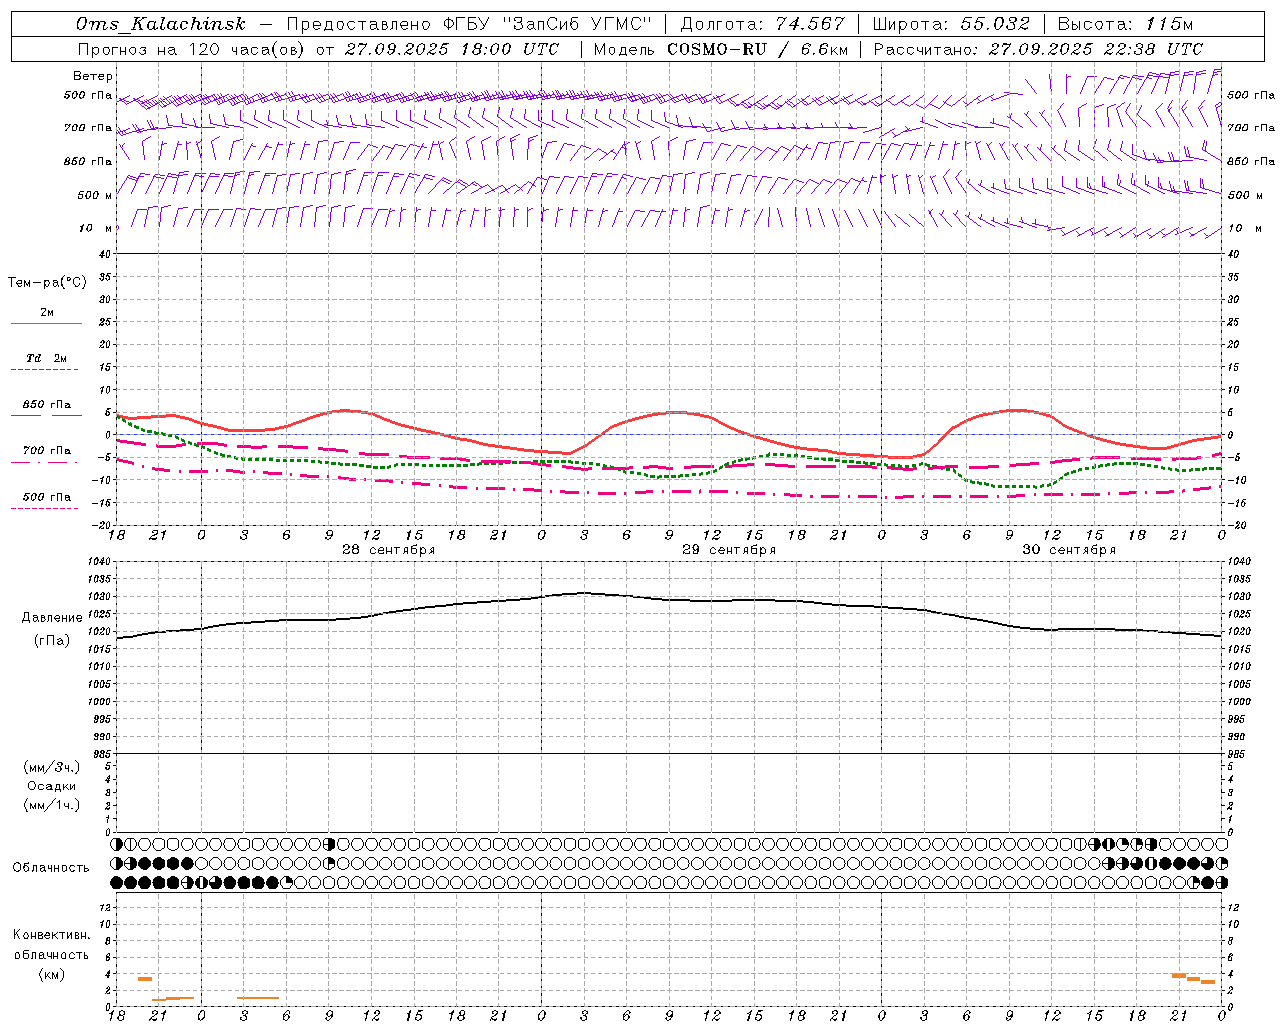The width and height of the screenshot is (1280, 1024).
Task: Click the left 500 гПа wind level label
Action: point(88,95)
